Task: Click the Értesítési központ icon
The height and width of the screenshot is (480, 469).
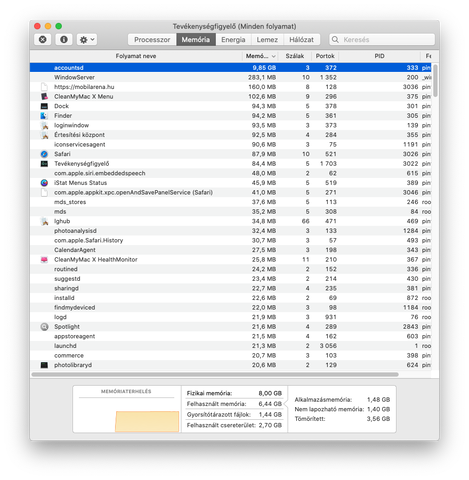Action: coord(44,135)
